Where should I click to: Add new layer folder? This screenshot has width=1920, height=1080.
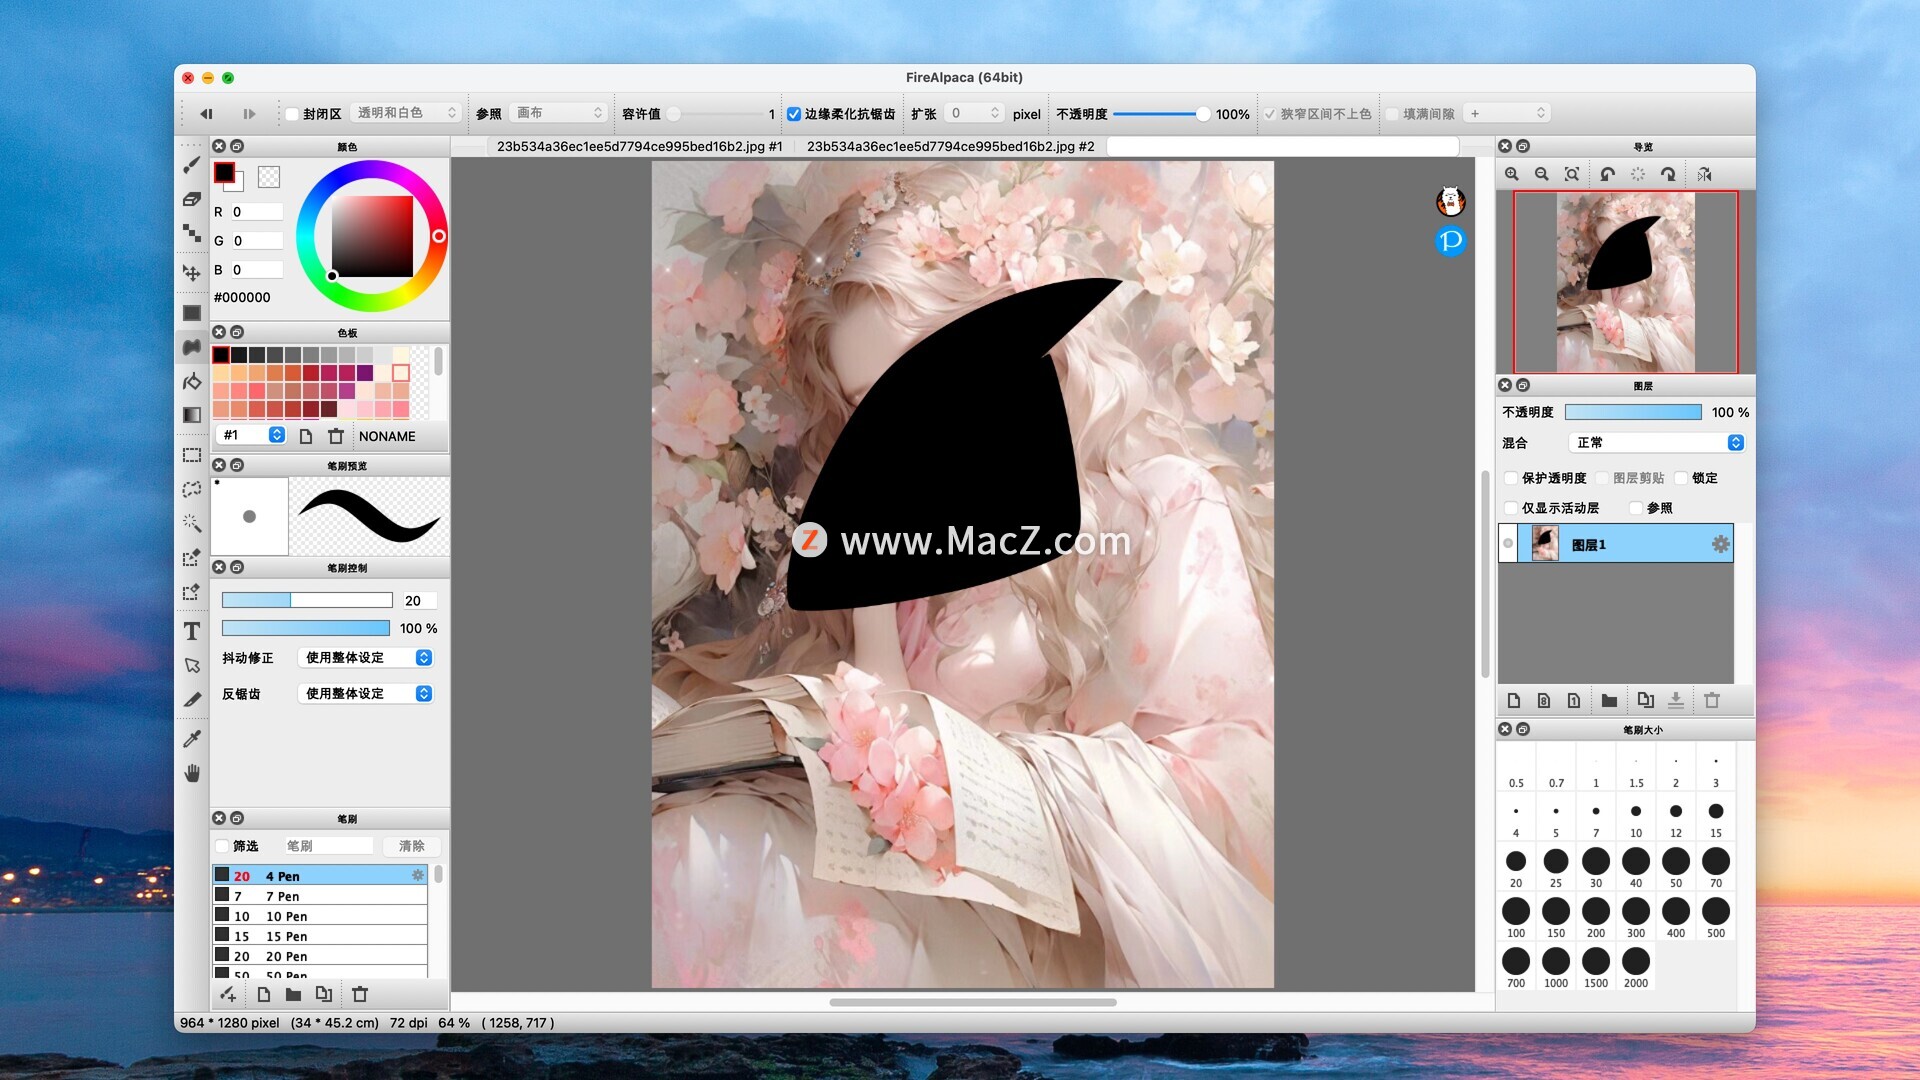pos(1609,701)
